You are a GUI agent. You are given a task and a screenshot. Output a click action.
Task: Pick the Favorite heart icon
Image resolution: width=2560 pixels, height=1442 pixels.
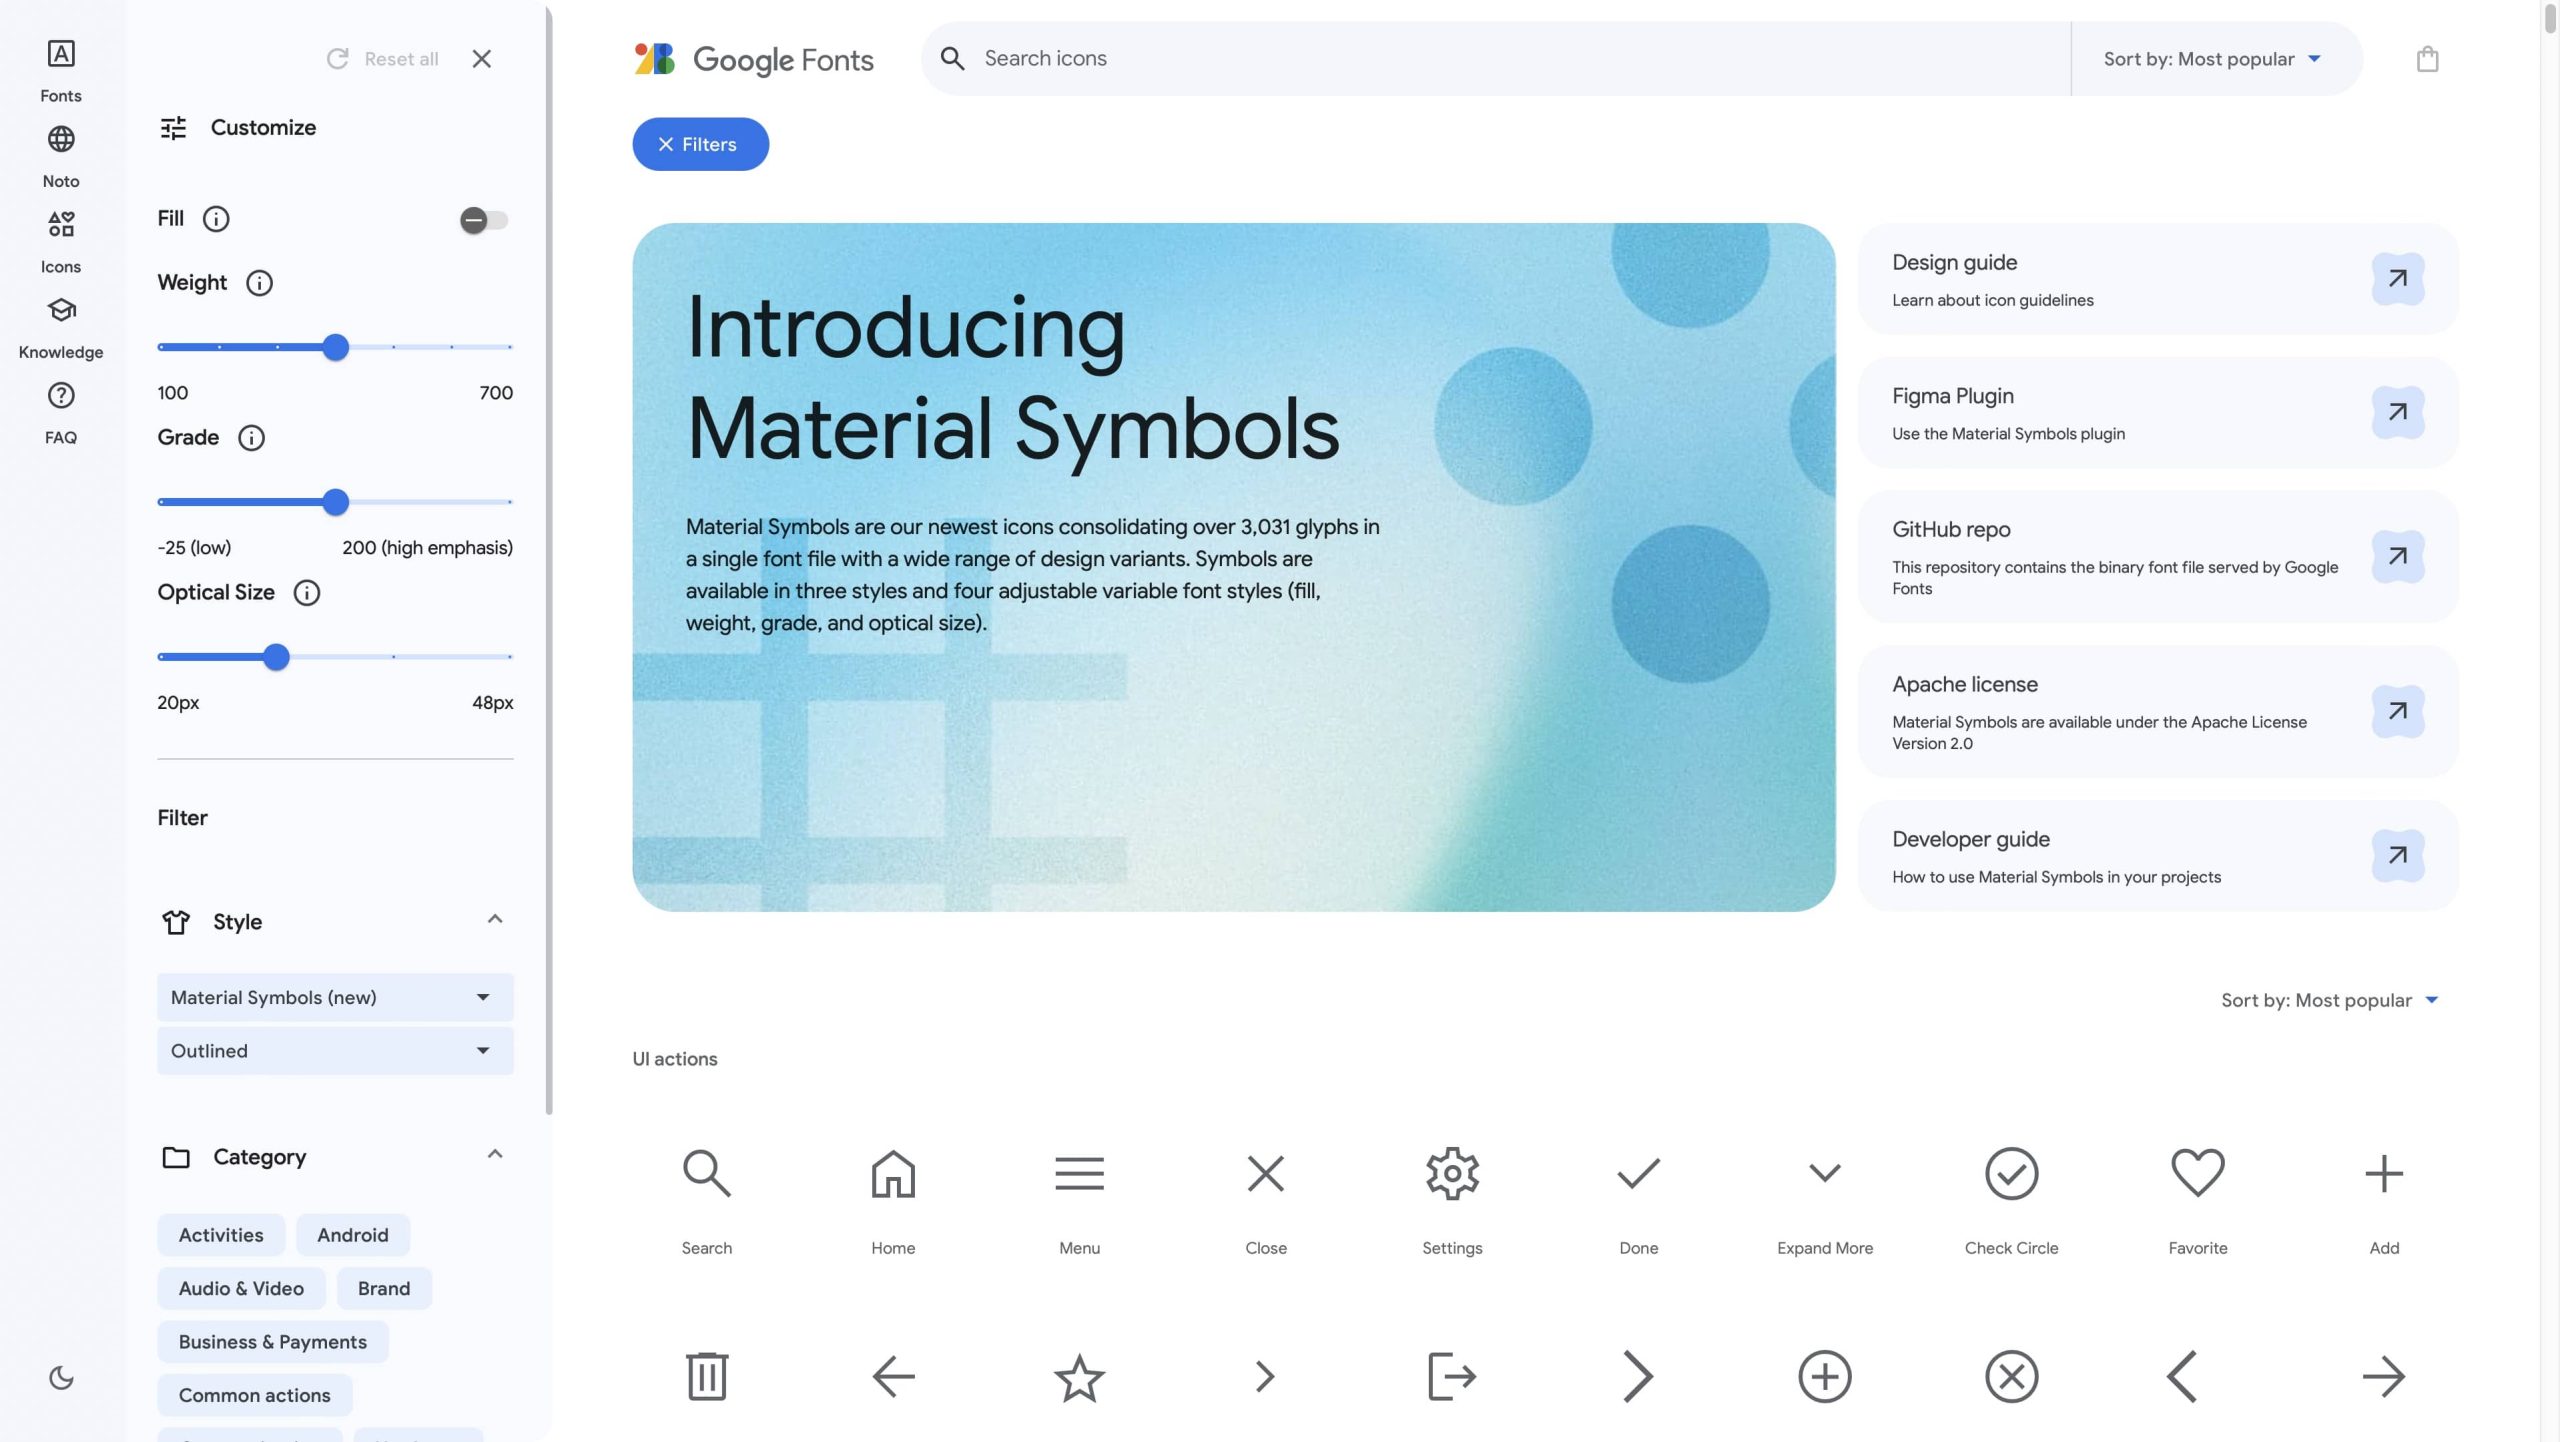pos(2197,1173)
